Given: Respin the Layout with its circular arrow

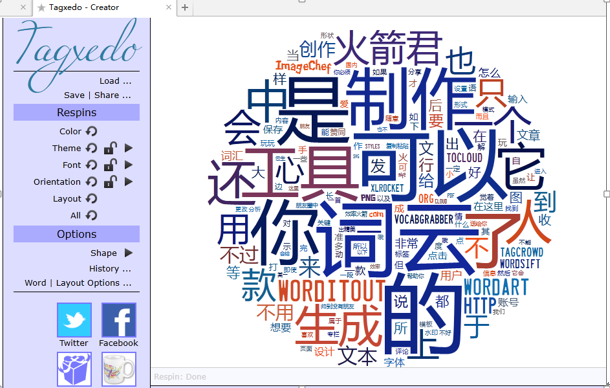Looking at the screenshot, I should (x=91, y=198).
